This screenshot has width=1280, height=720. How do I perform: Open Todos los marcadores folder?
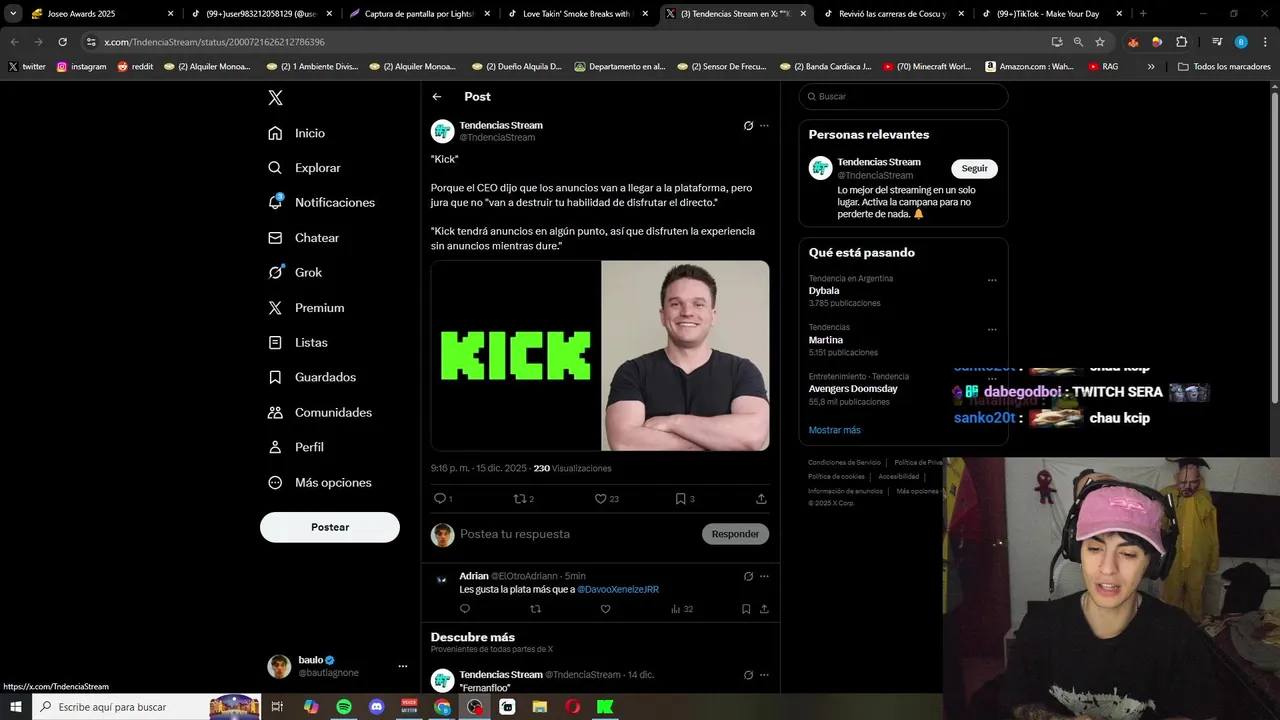[x=1224, y=67]
